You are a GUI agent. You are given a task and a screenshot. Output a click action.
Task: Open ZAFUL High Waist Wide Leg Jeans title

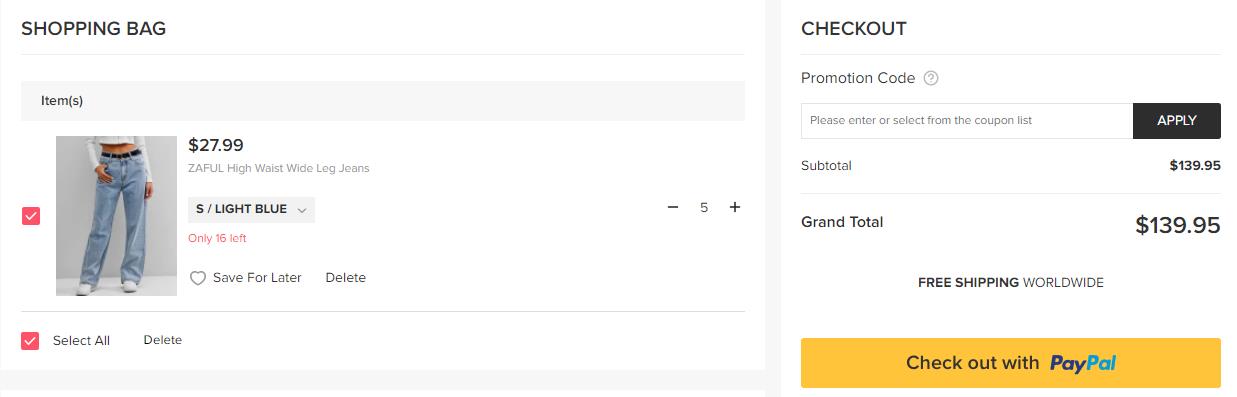pyautogui.click(x=279, y=168)
